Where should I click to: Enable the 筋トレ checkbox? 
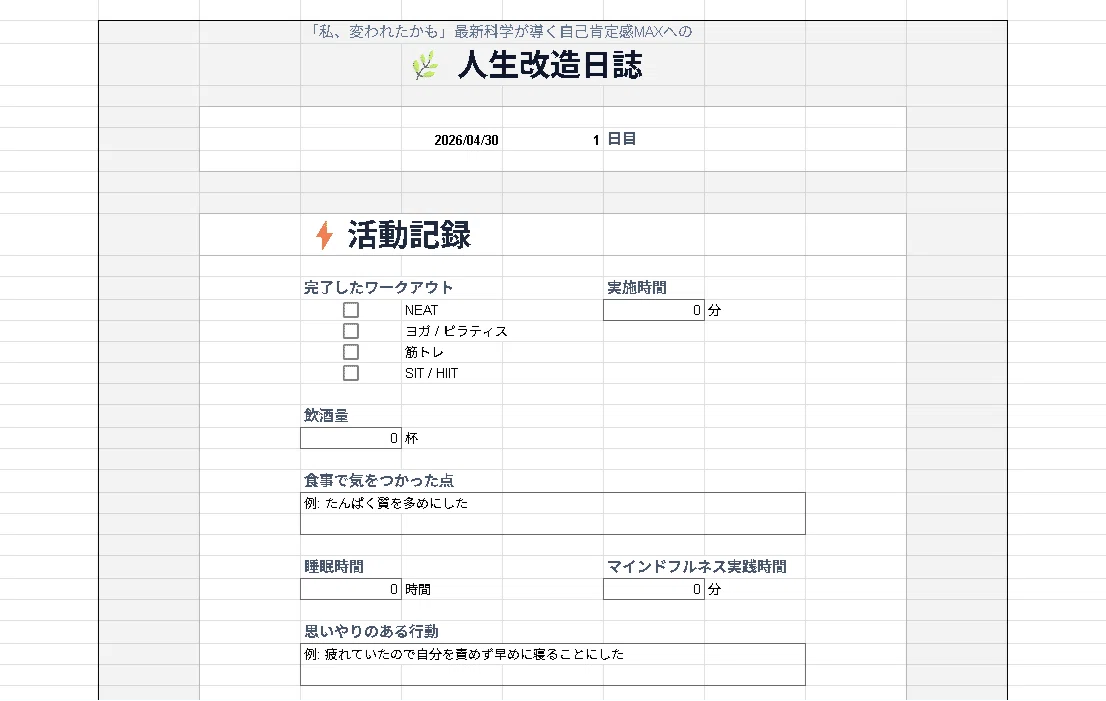pos(351,352)
